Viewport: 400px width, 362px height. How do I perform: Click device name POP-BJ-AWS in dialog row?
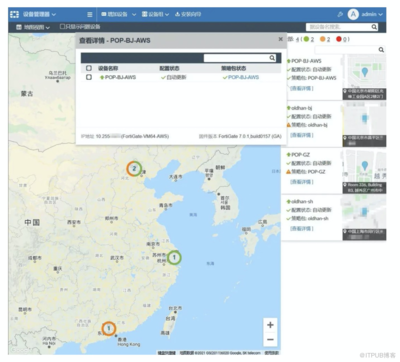(120, 77)
